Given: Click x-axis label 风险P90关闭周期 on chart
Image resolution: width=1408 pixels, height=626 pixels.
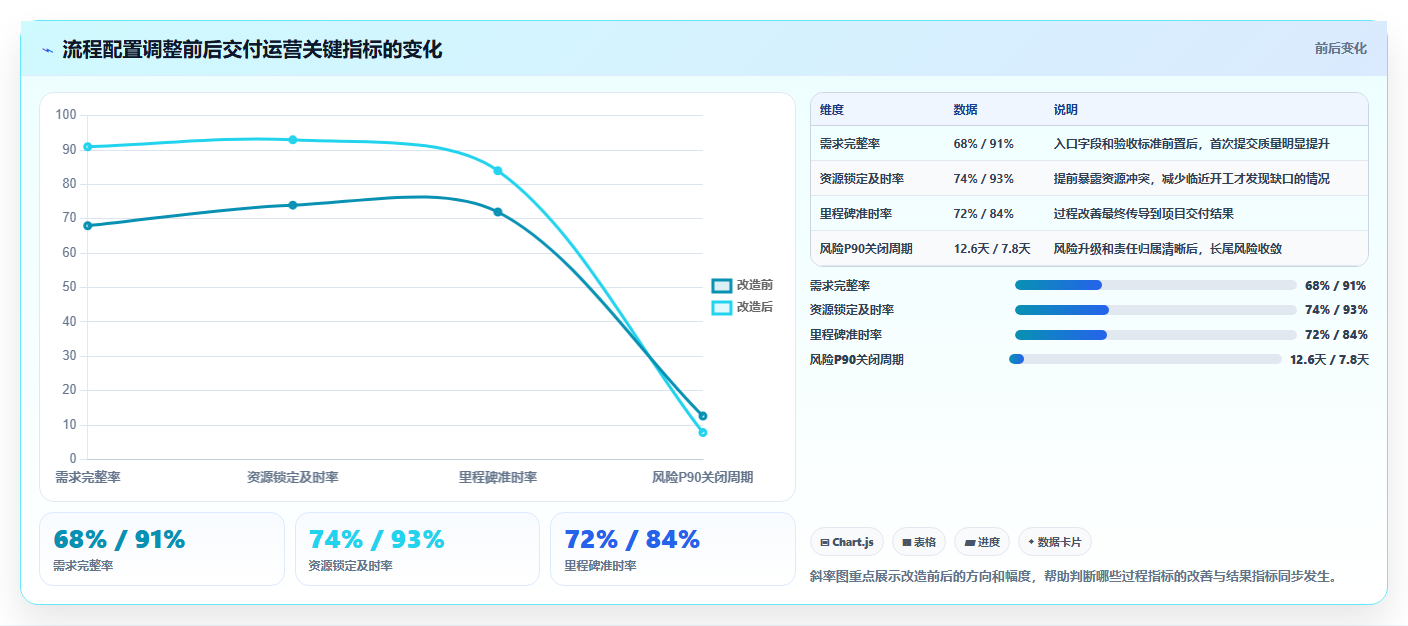Looking at the screenshot, I should click(703, 478).
